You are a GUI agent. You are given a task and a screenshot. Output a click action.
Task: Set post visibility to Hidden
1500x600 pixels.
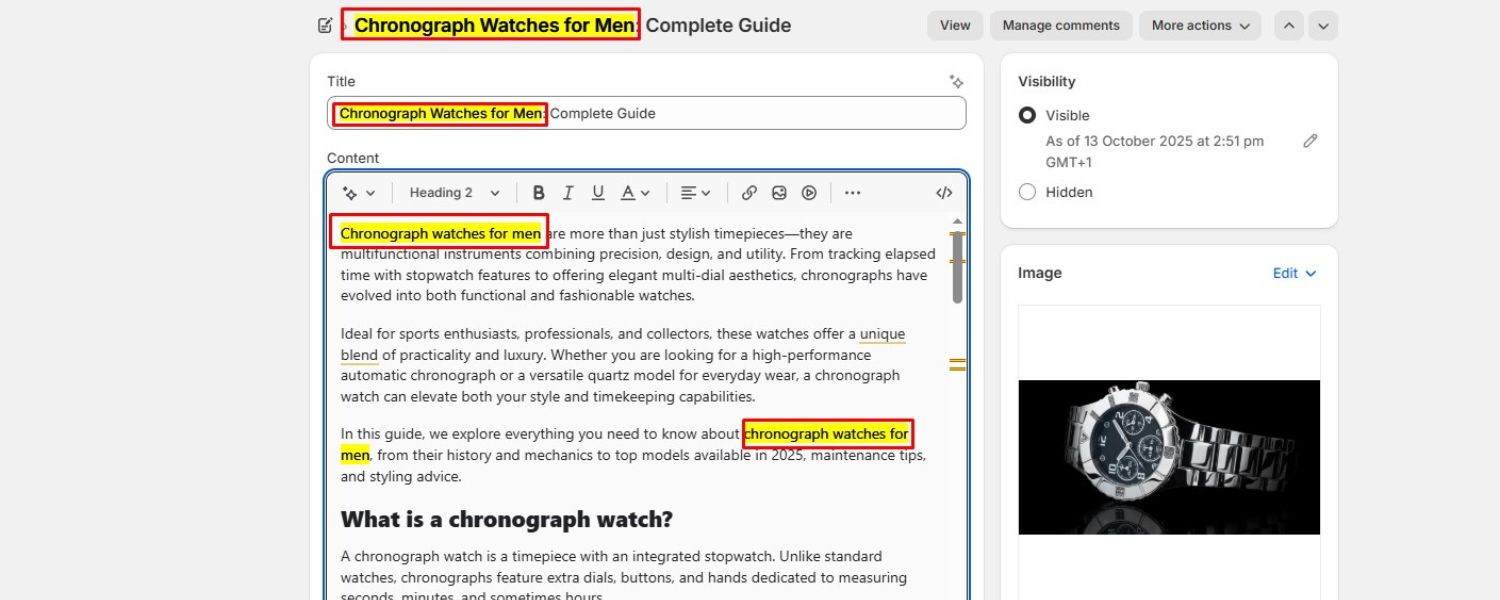click(1027, 191)
